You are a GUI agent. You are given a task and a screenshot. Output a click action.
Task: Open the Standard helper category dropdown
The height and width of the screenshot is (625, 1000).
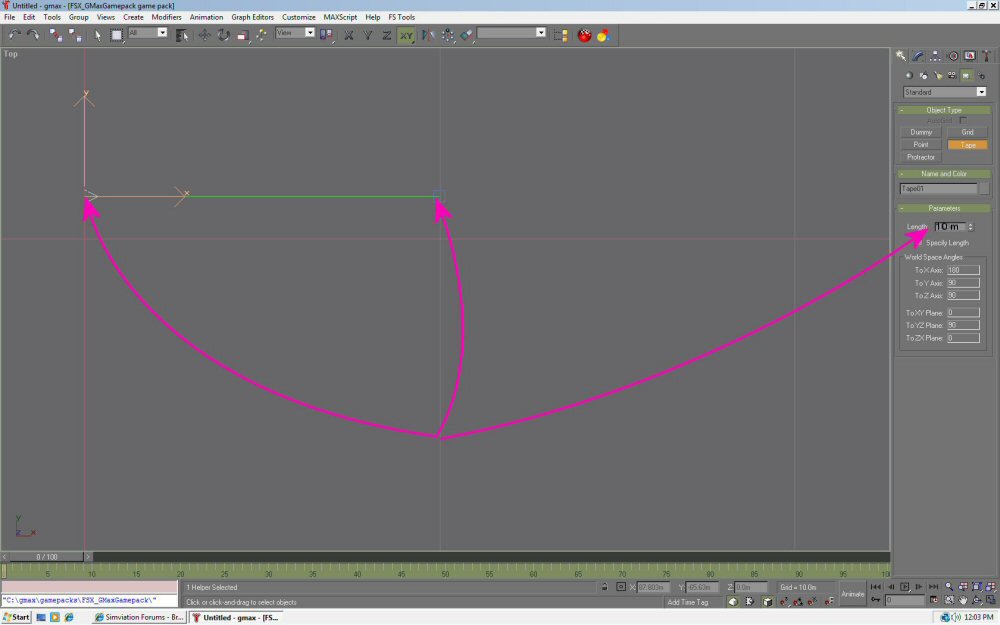click(944, 92)
